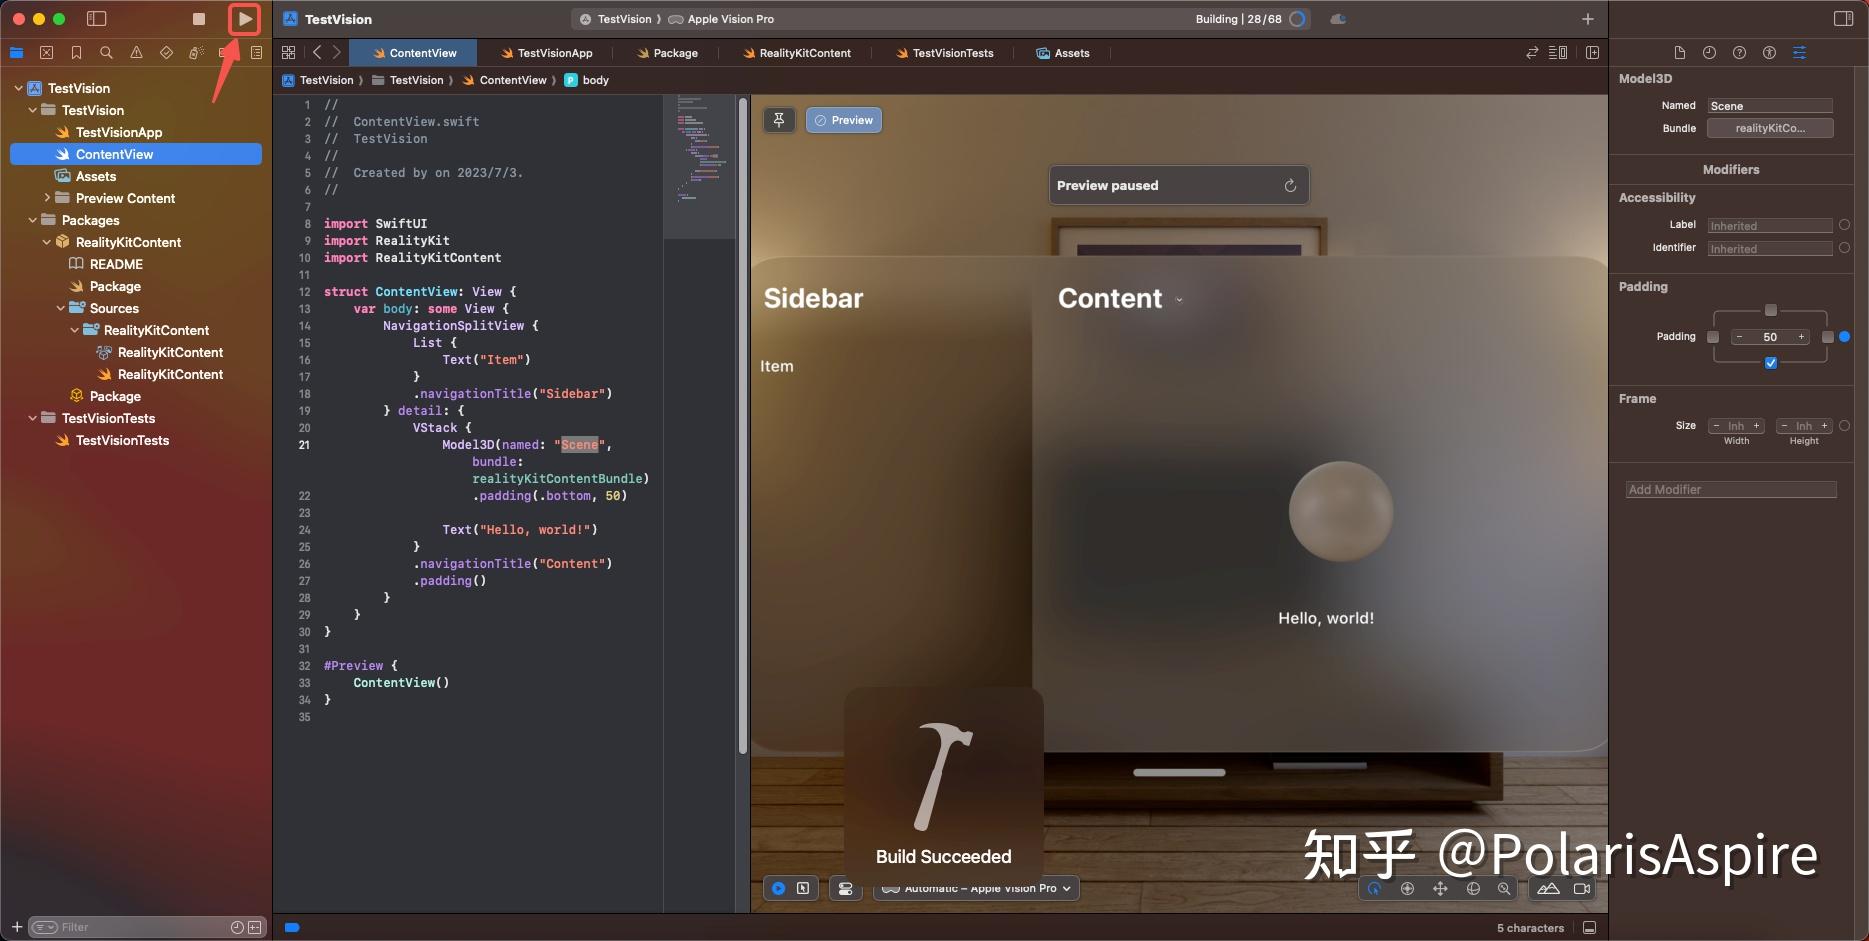Viewport: 1869px width, 941px height.
Task: Open the Automatic – Apple Vision Pro dropdown
Action: coord(977,888)
